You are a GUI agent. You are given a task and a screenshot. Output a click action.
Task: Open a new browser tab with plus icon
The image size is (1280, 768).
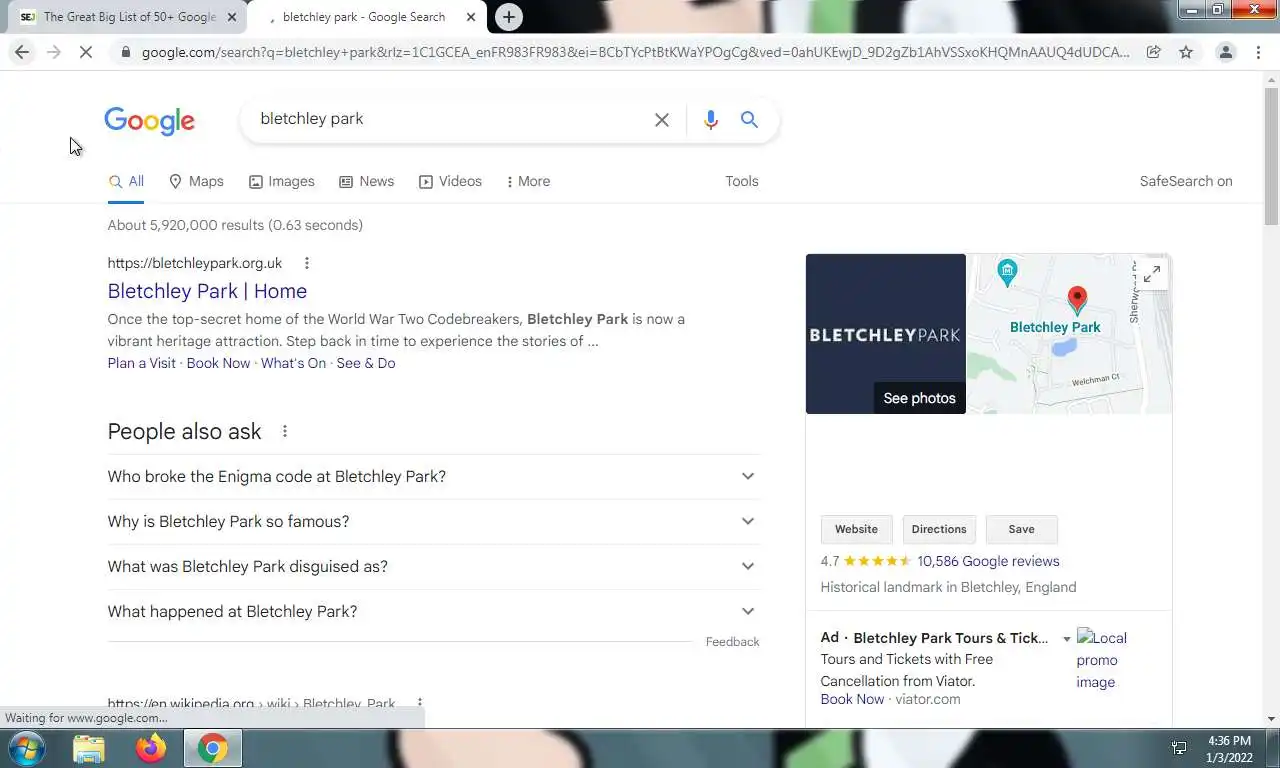(x=509, y=17)
